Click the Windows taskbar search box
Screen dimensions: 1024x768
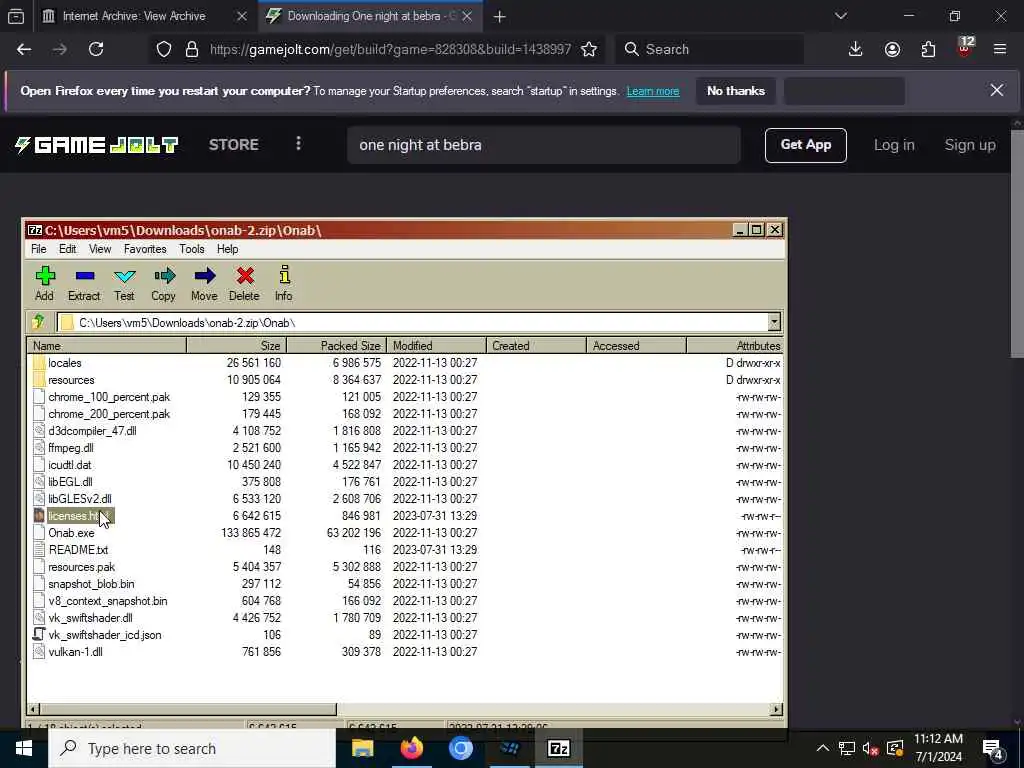point(192,748)
